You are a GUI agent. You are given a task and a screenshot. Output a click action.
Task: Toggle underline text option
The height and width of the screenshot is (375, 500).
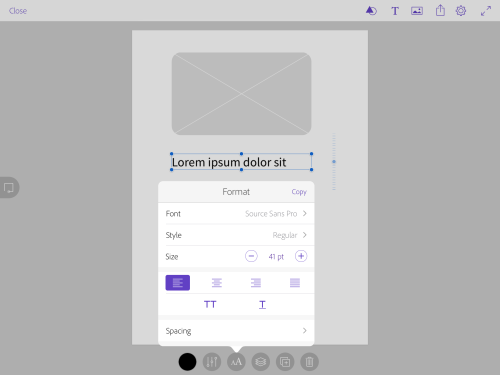click(262, 305)
